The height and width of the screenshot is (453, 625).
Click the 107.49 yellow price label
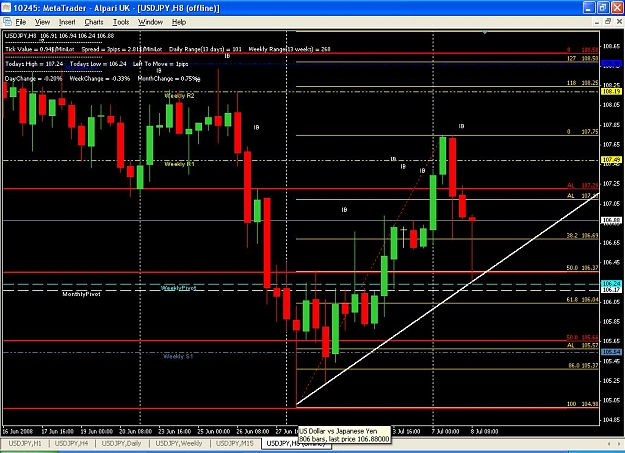611,160
